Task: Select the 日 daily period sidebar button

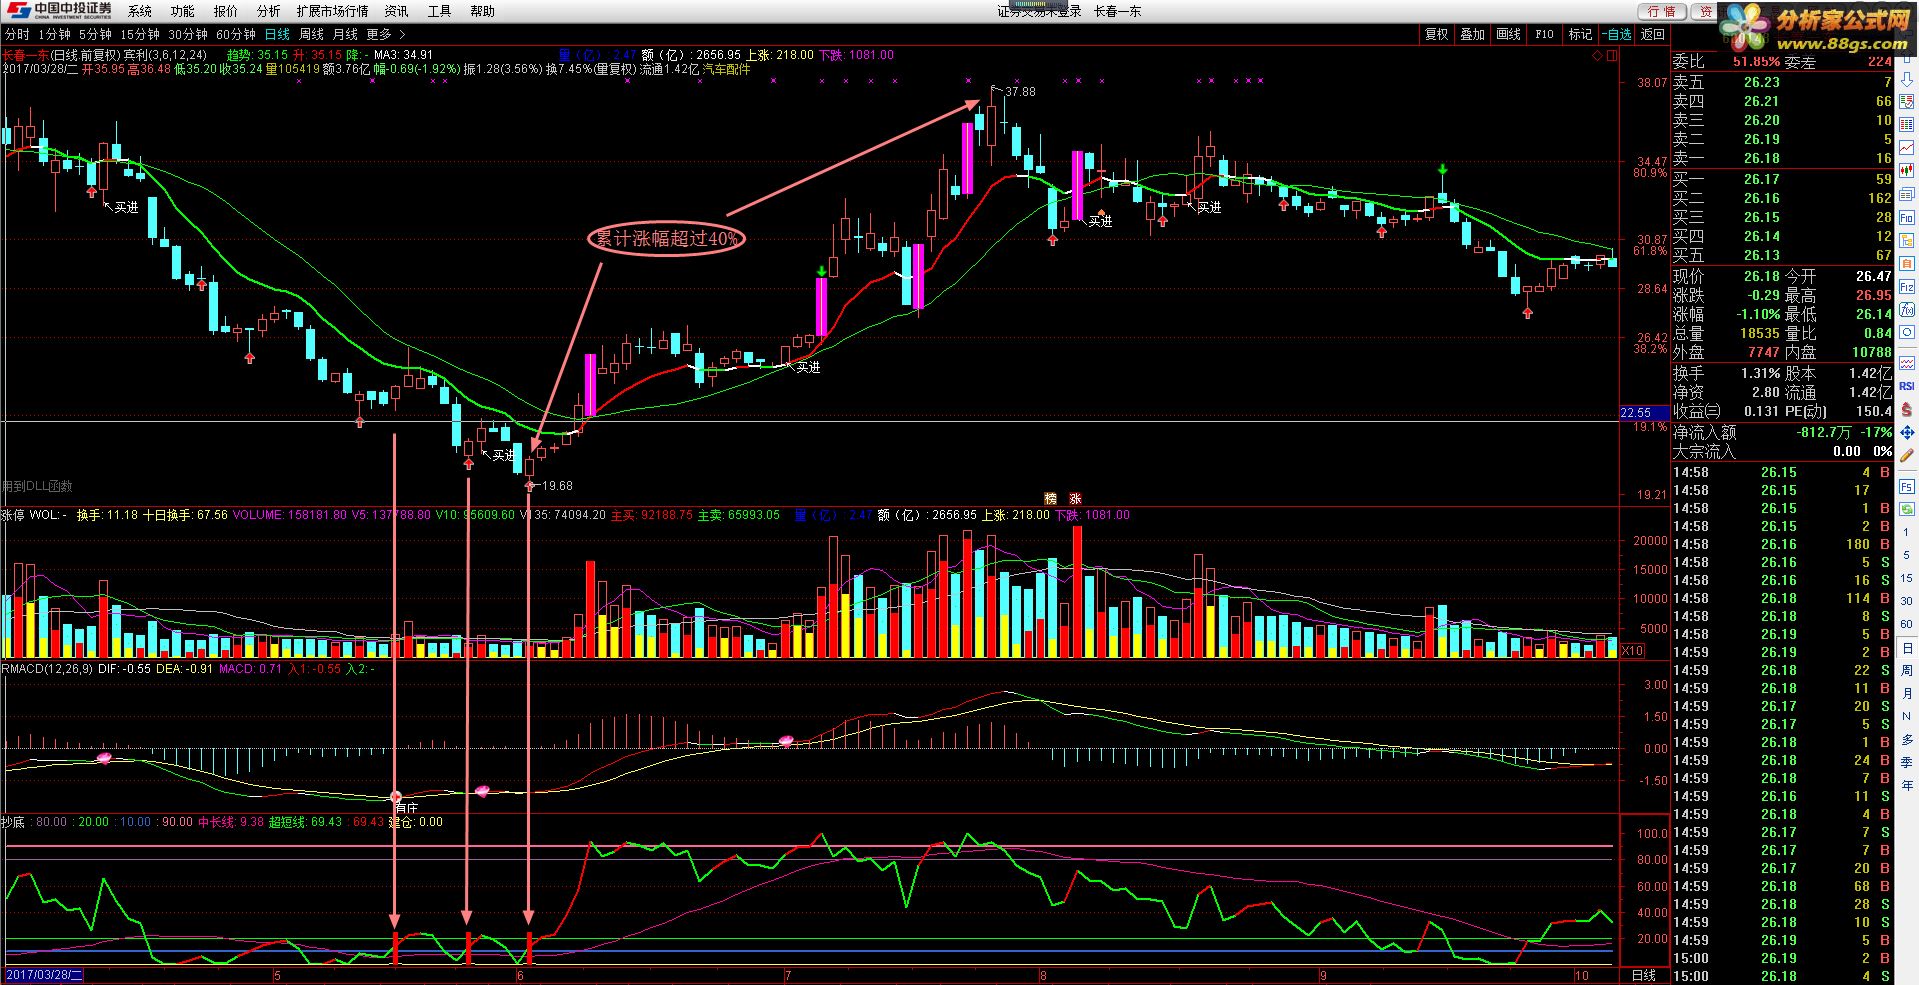Action: 1907,648
